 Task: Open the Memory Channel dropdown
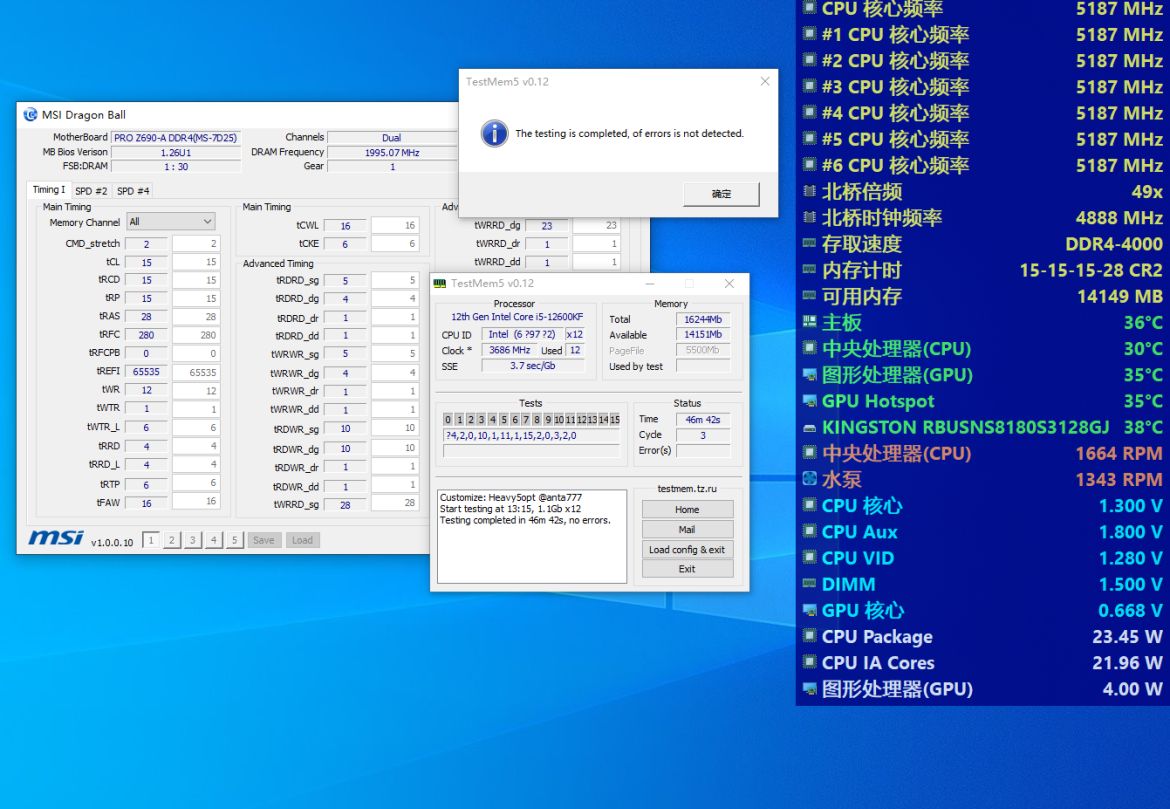pos(170,222)
